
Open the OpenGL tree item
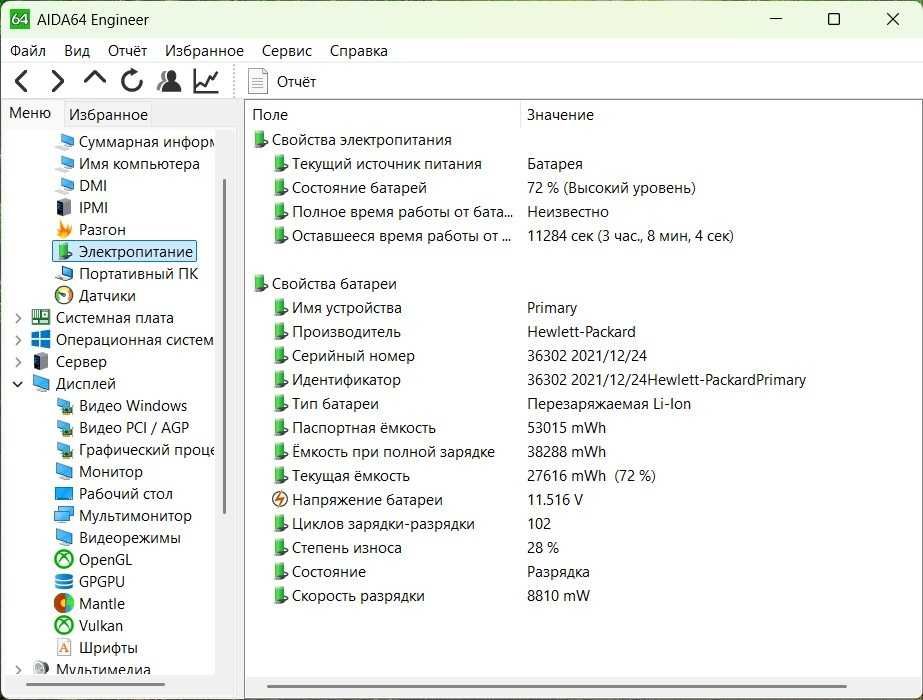(105, 560)
